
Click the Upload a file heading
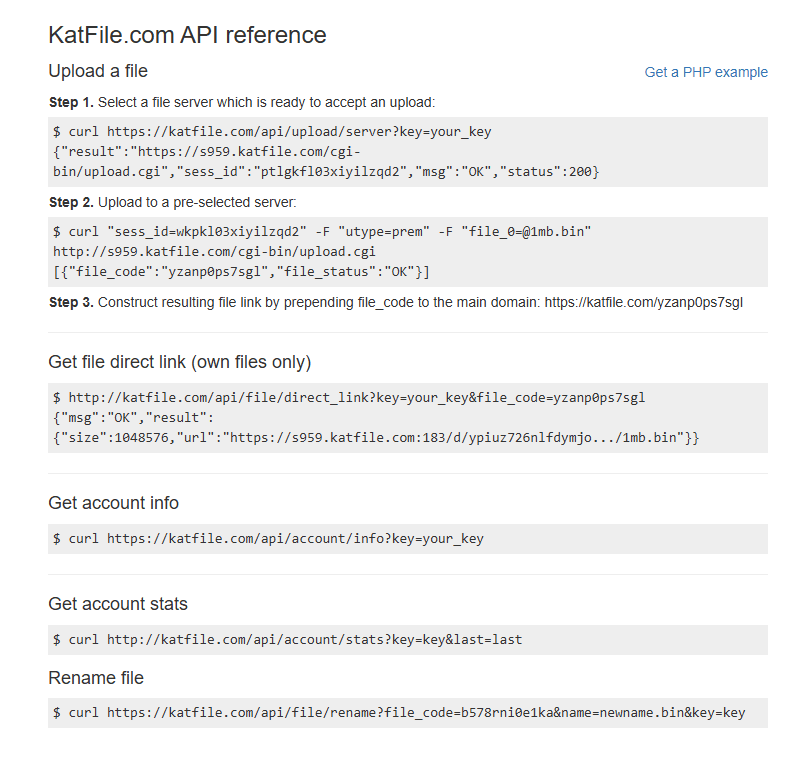(98, 71)
